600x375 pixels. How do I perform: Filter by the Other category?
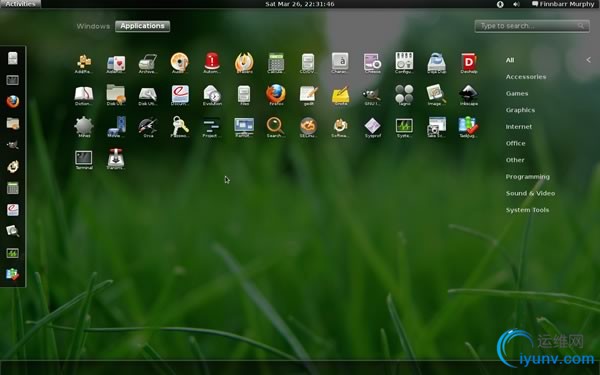[x=515, y=160]
